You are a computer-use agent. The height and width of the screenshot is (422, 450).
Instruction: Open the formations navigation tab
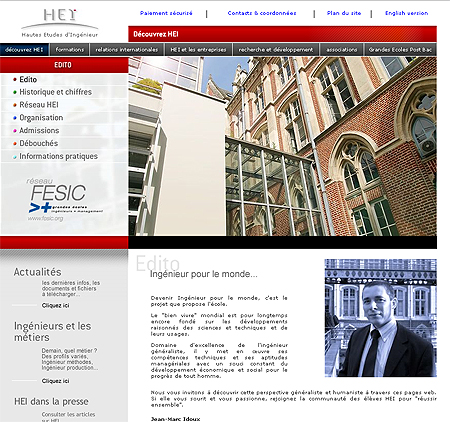69,50
